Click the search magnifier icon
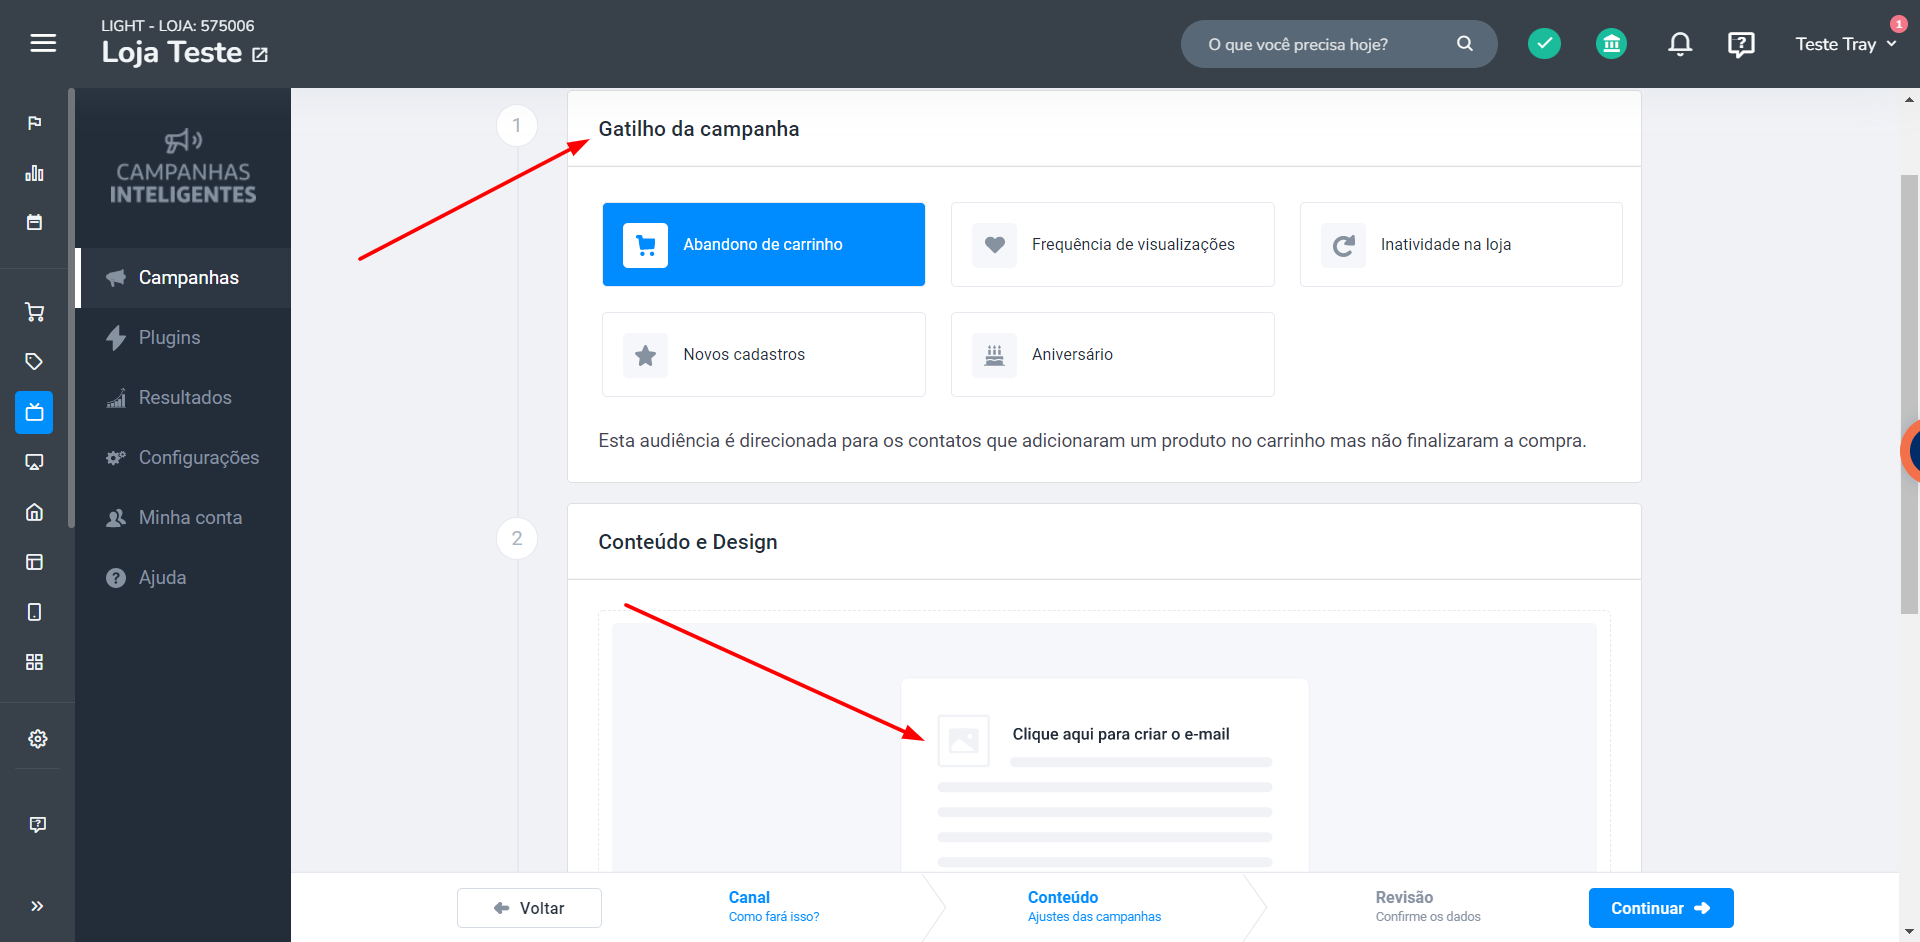This screenshot has width=1920, height=942. tap(1464, 44)
